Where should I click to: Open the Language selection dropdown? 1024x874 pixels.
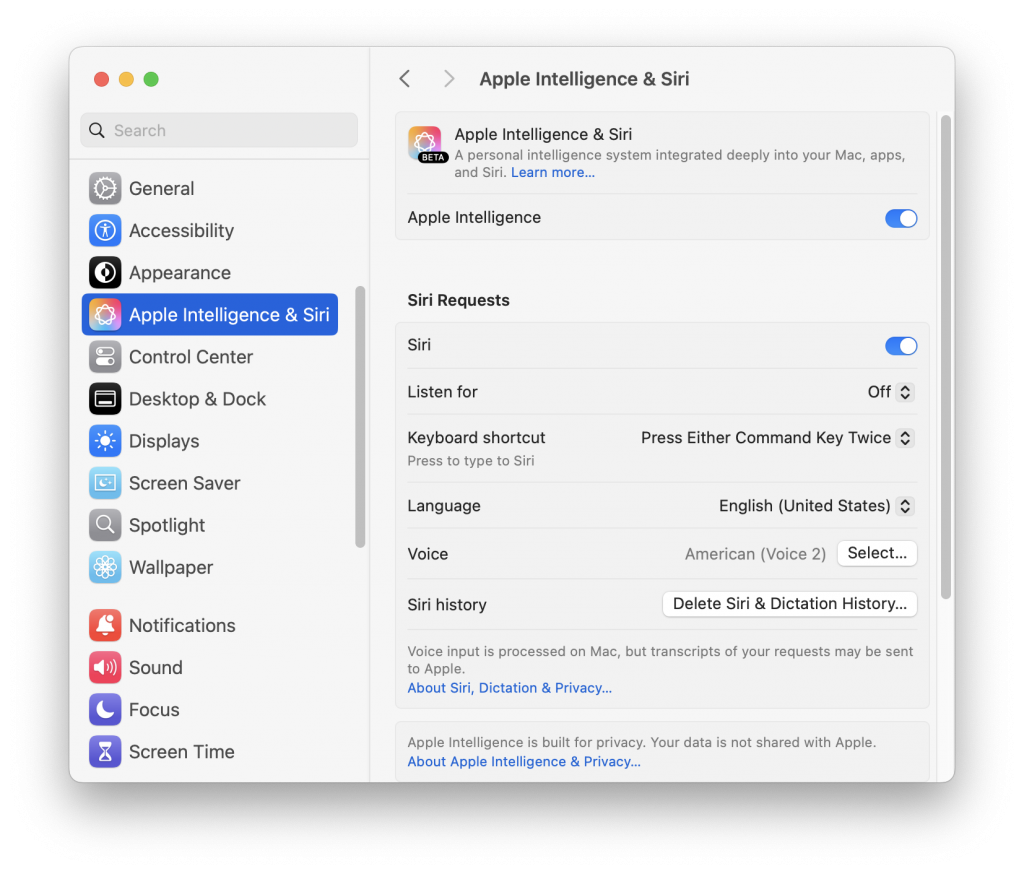point(815,506)
